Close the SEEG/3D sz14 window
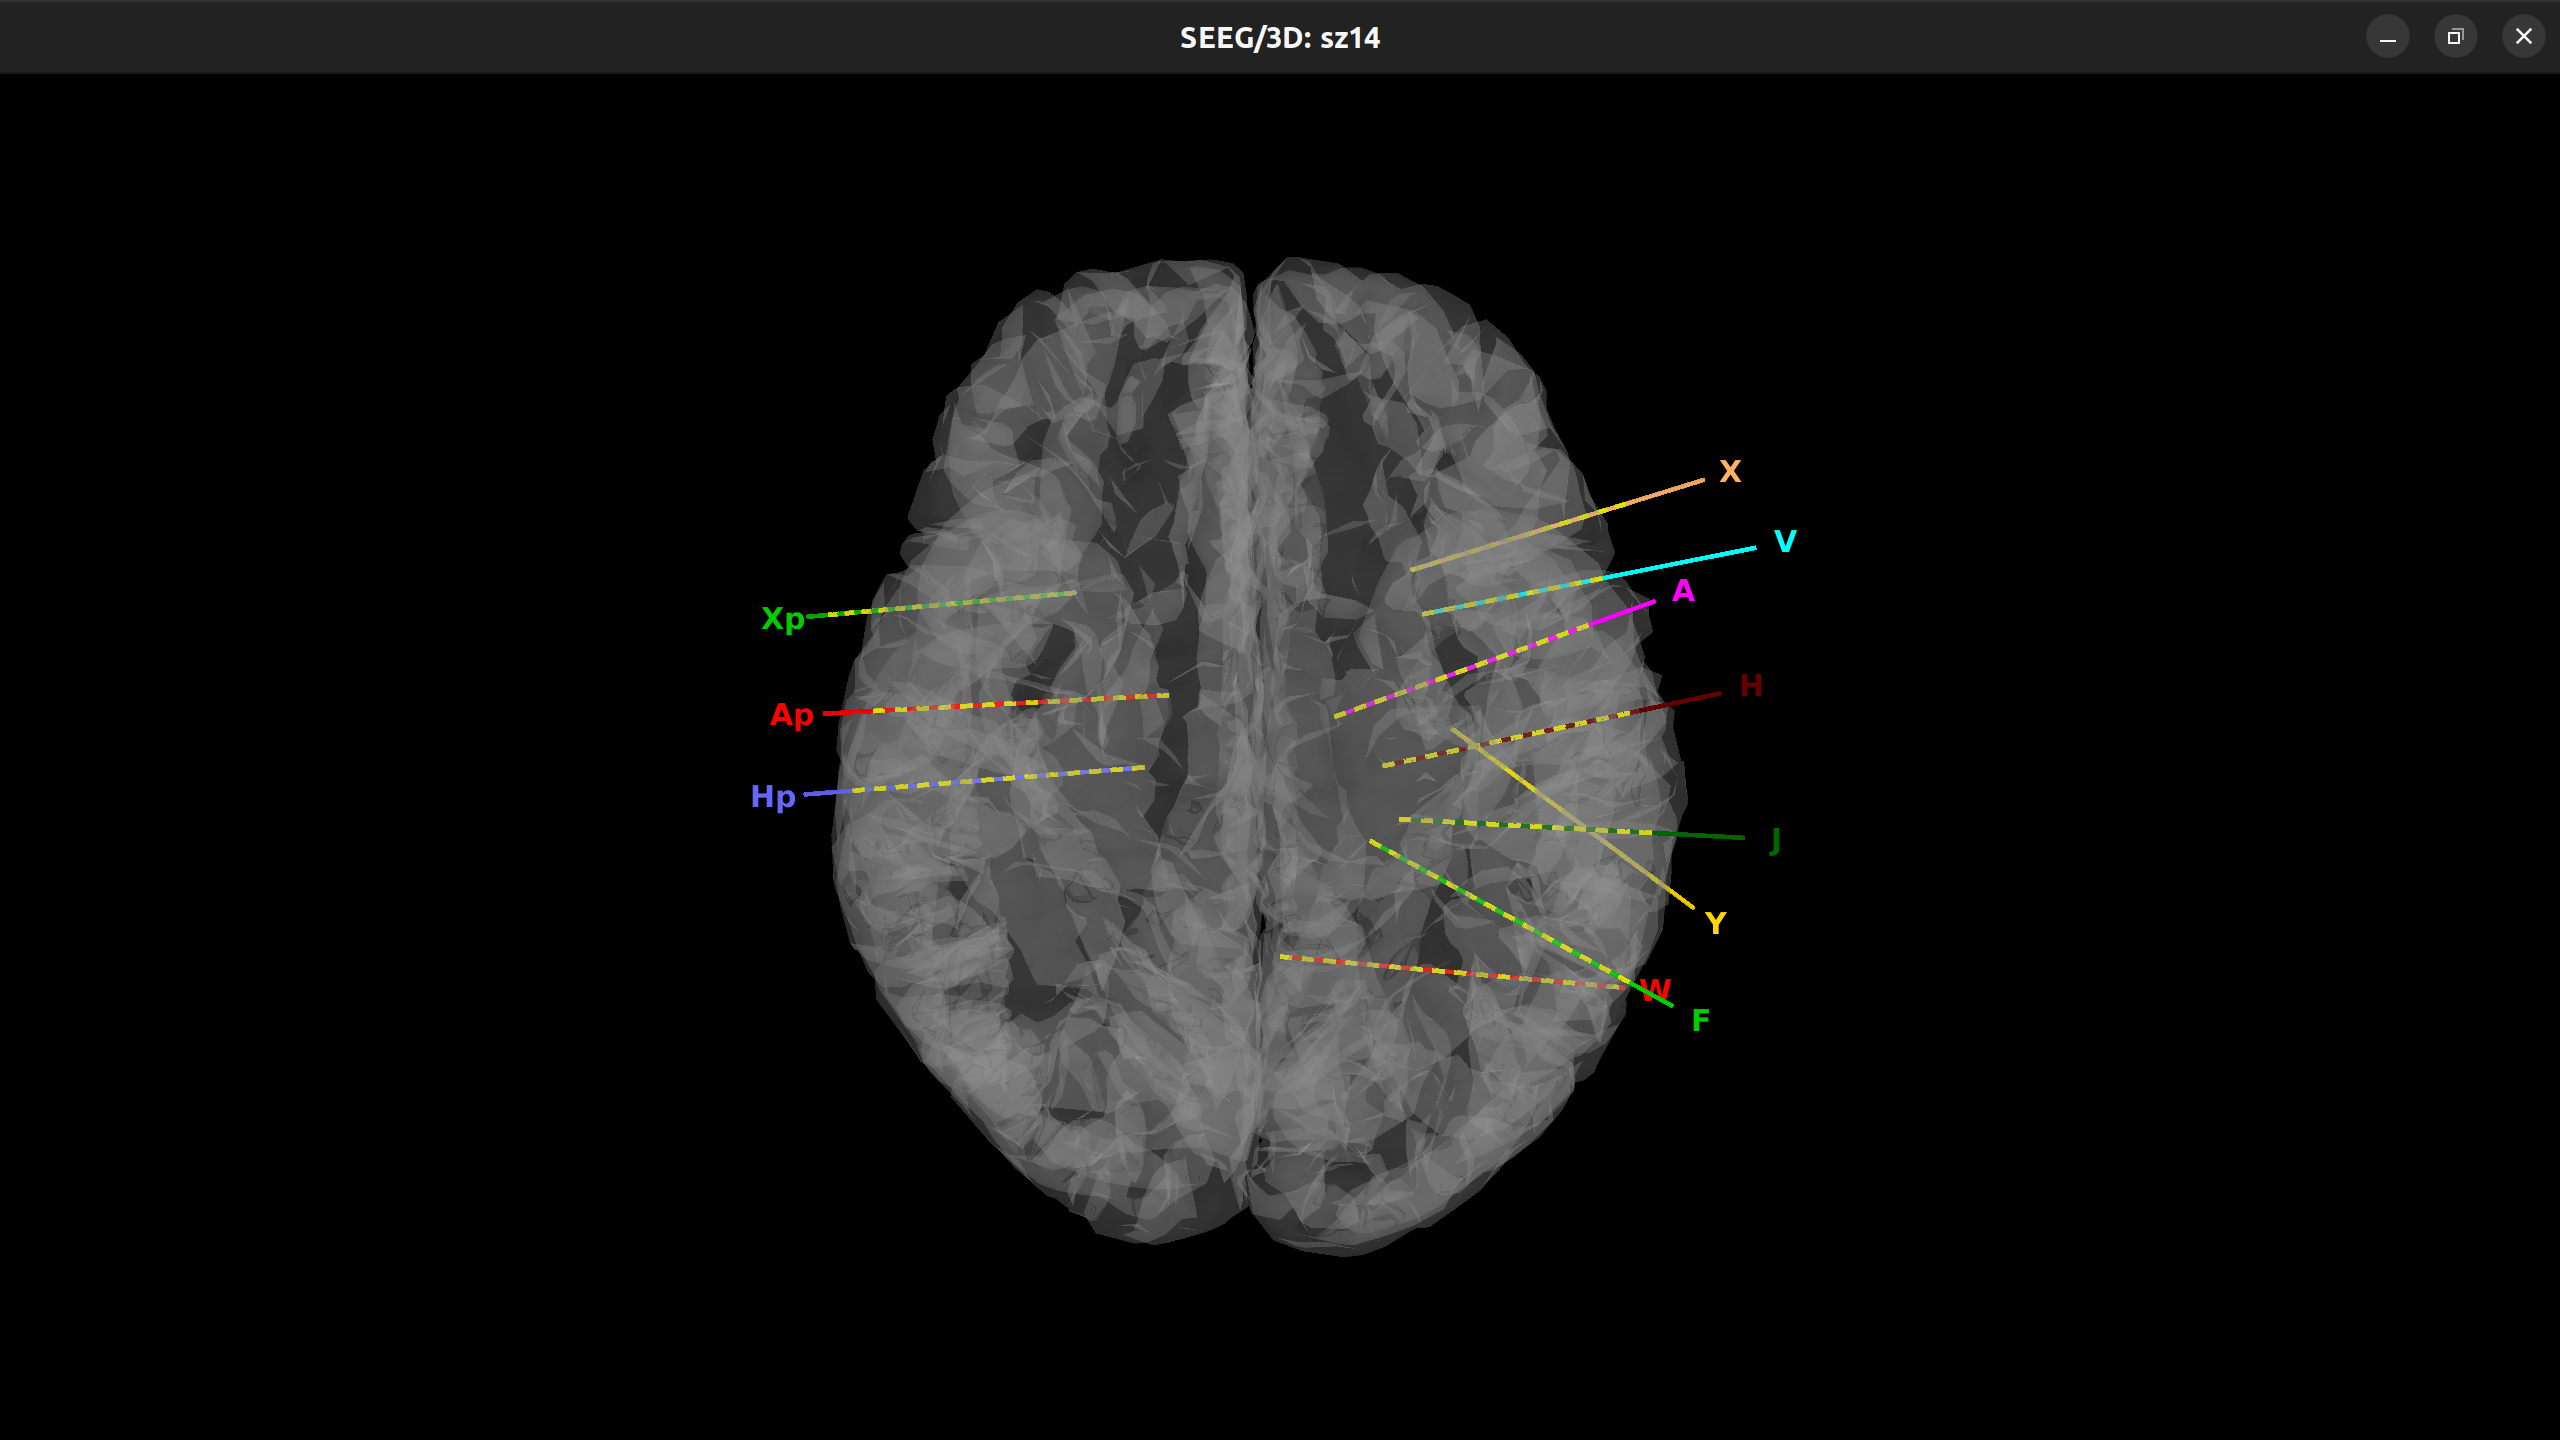The height and width of the screenshot is (1440, 2560). pos(2523,38)
